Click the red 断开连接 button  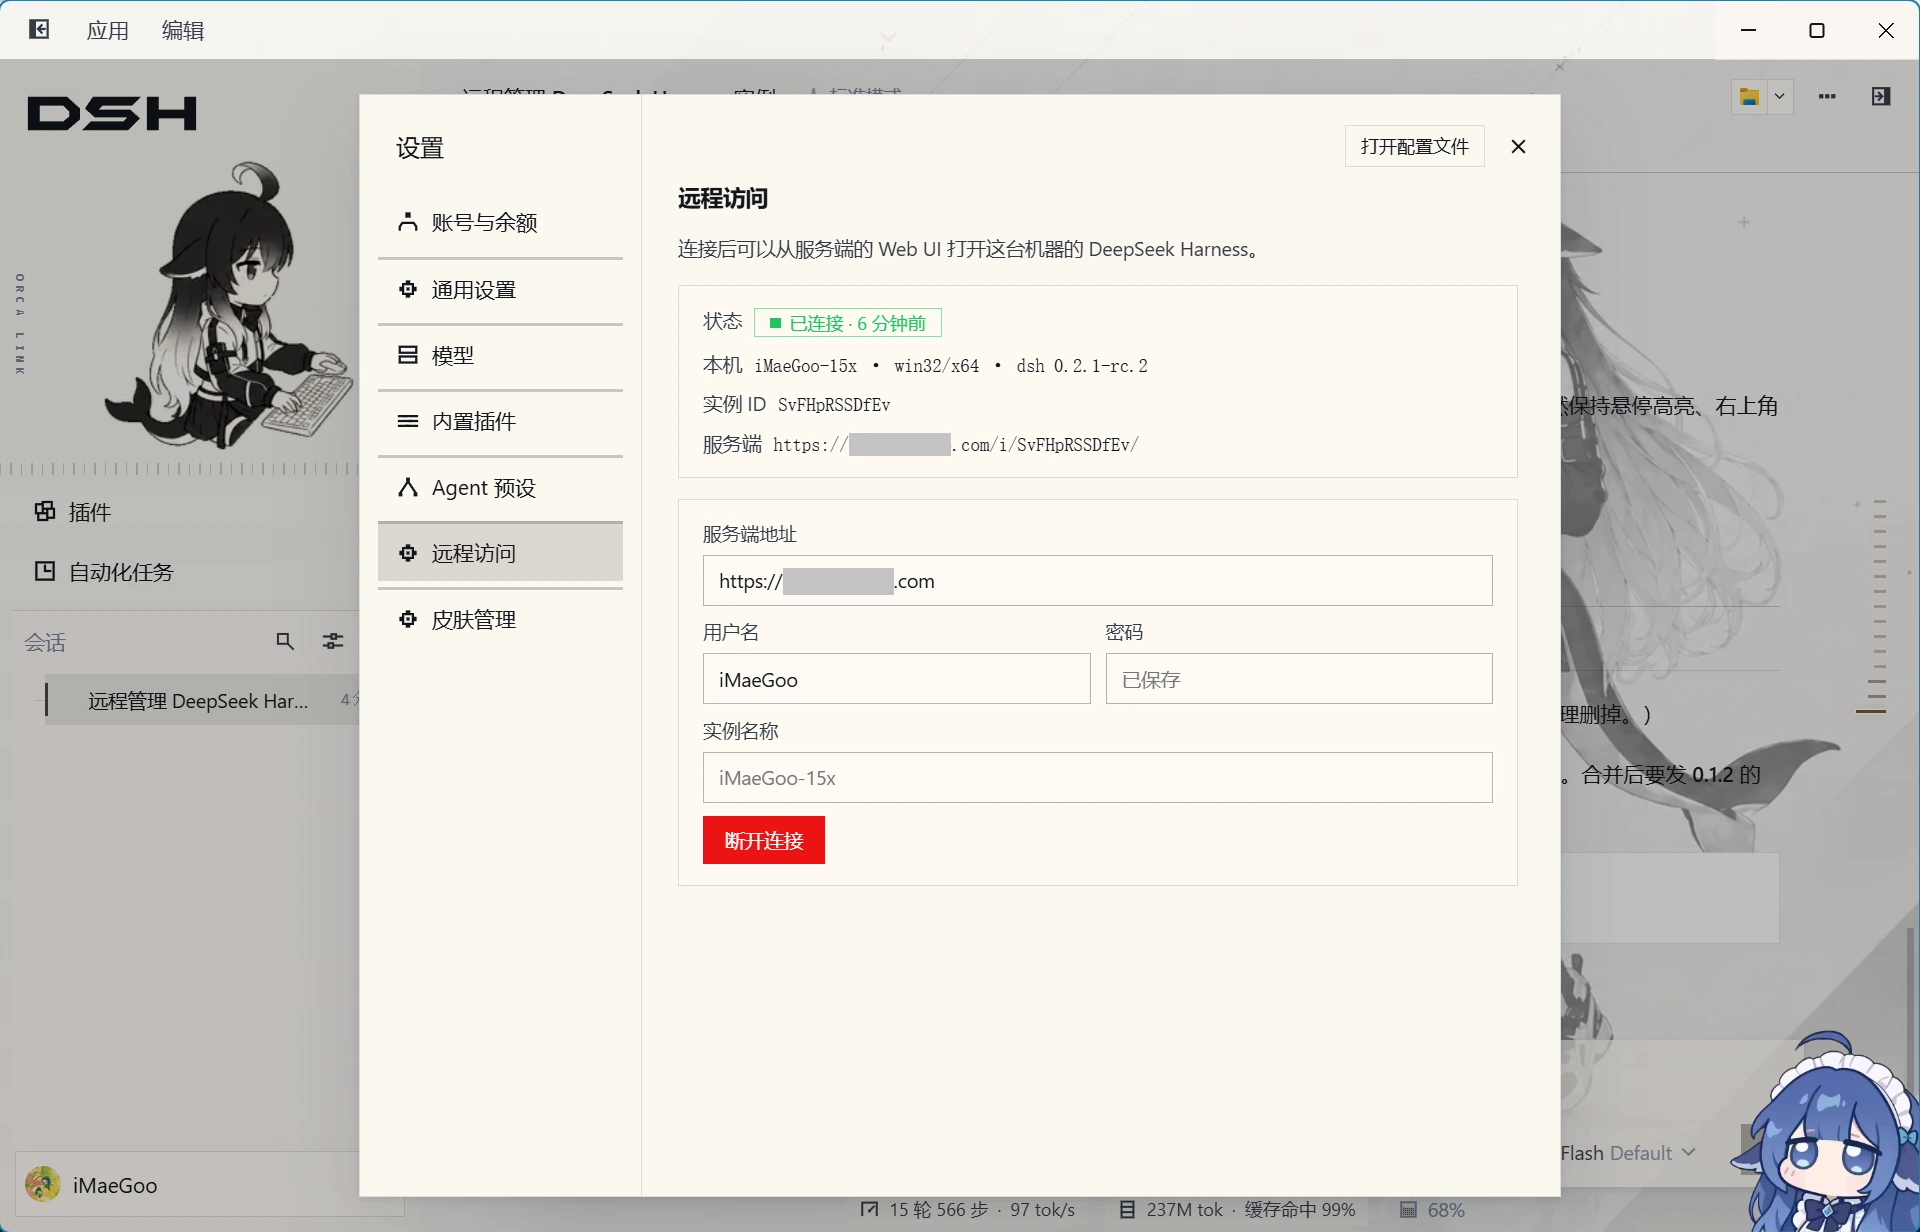pyautogui.click(x=763, y=840)
